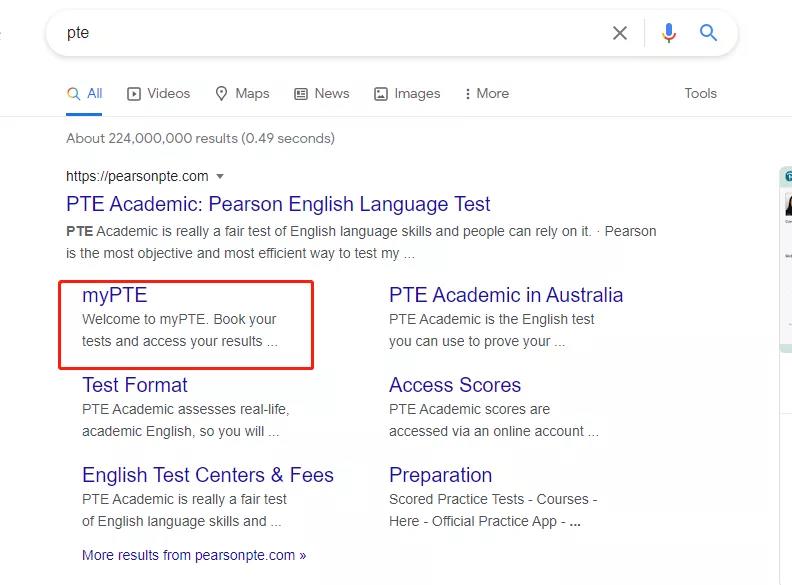Select the All results tab

coord(85,93)
